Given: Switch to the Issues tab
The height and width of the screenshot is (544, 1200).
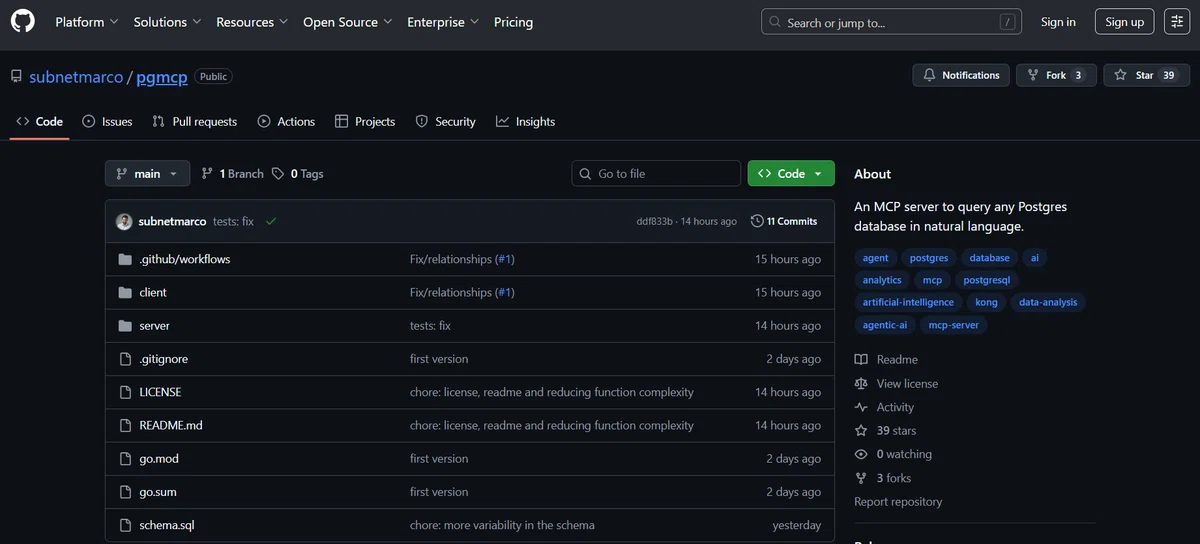Looking at the screenshot, I should [107, 121].
